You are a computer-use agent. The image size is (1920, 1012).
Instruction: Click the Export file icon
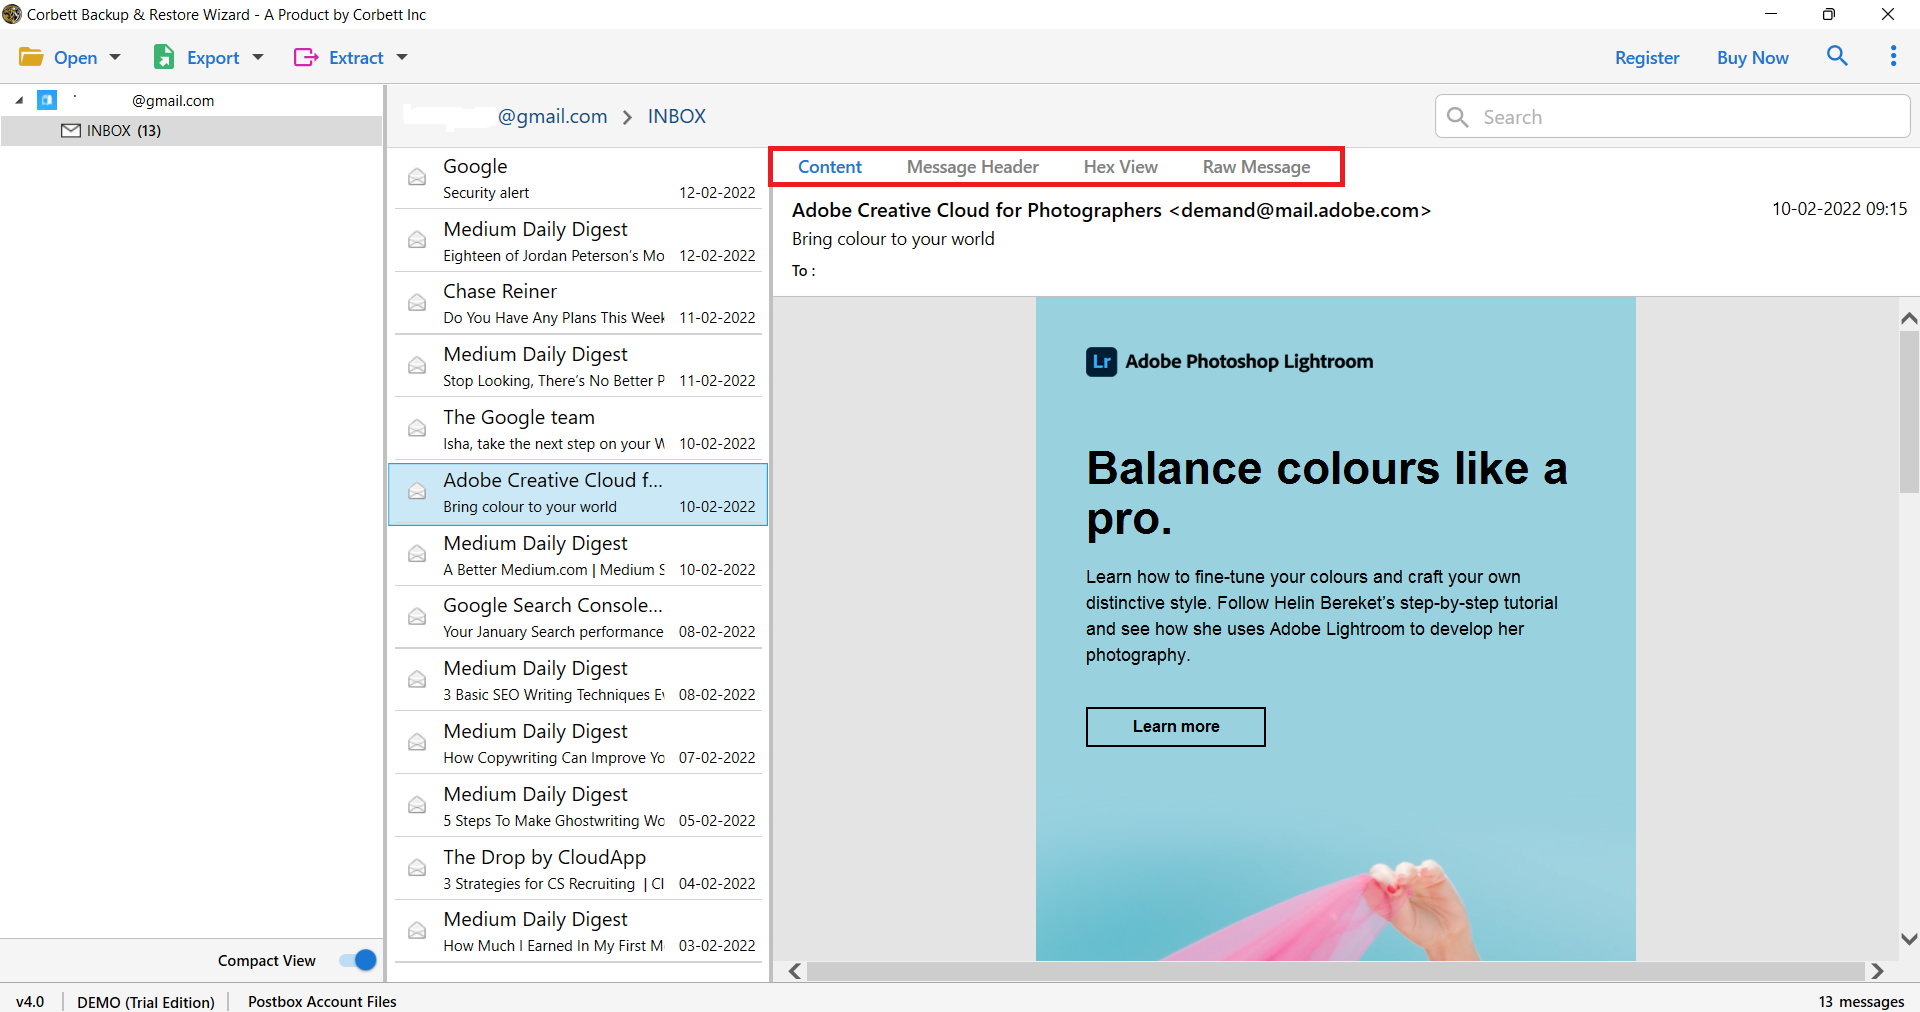point(164,57)
